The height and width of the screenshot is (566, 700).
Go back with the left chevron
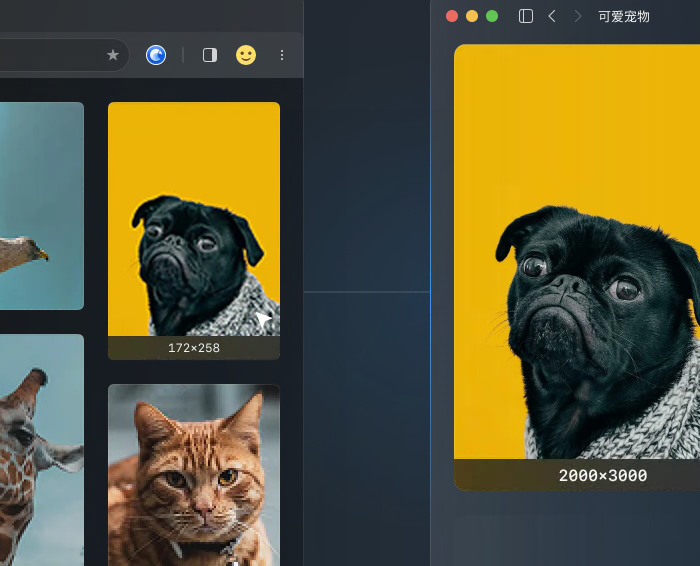click(x=552, y=16)
